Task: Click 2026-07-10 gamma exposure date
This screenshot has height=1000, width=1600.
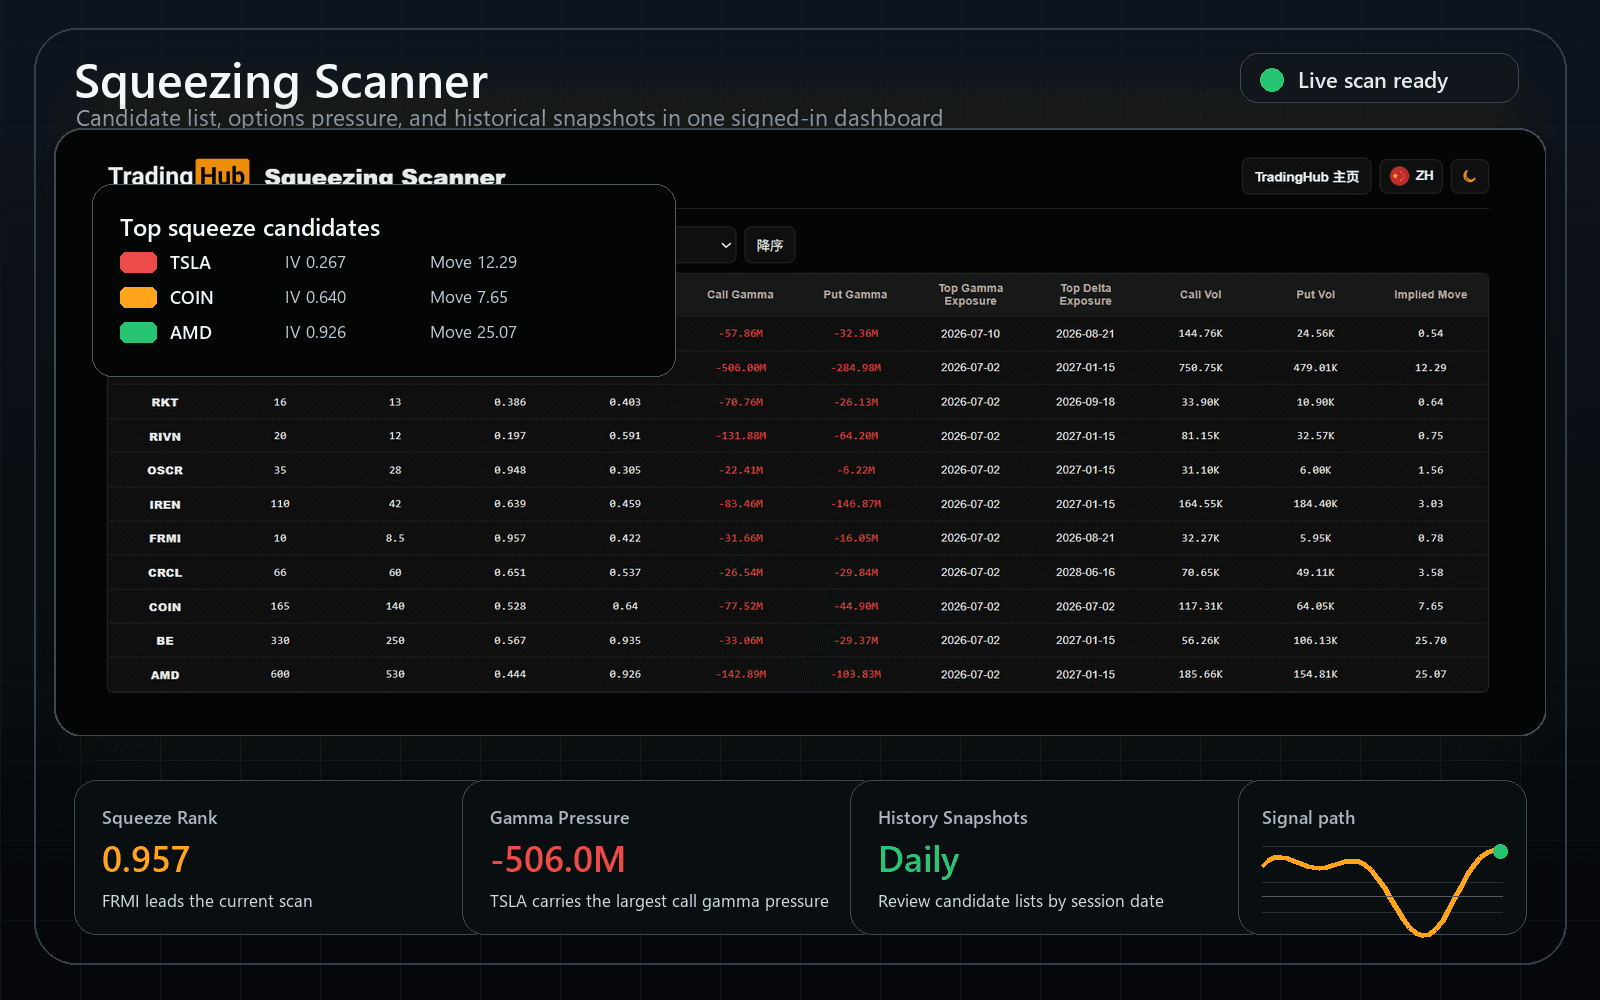Action: (970, 334)
